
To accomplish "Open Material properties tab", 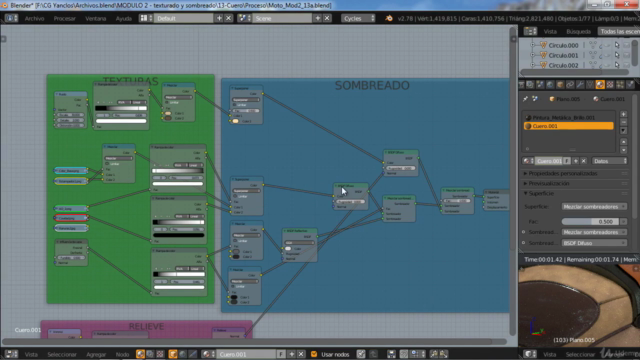I will (600, 84).
